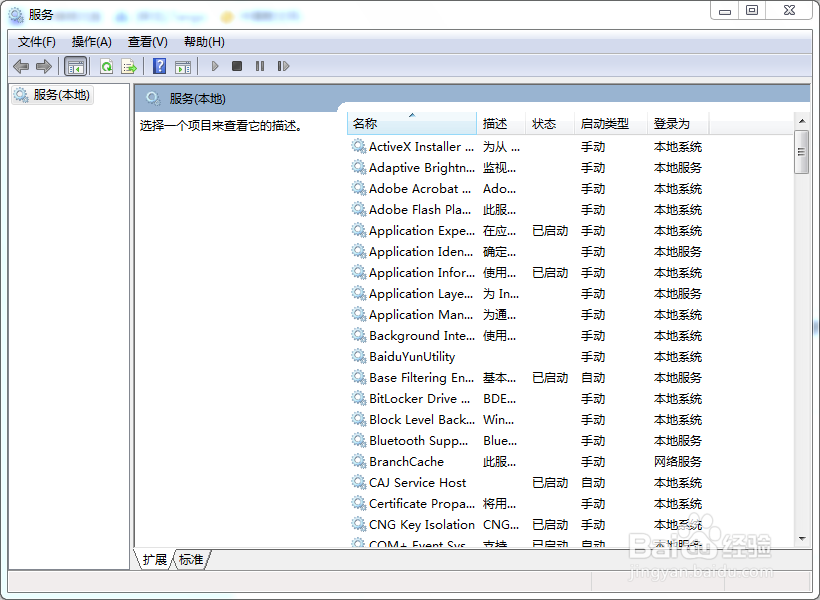Sort by the 状态 column header
This screenshot has width=820, height=600.
(550, 123)
